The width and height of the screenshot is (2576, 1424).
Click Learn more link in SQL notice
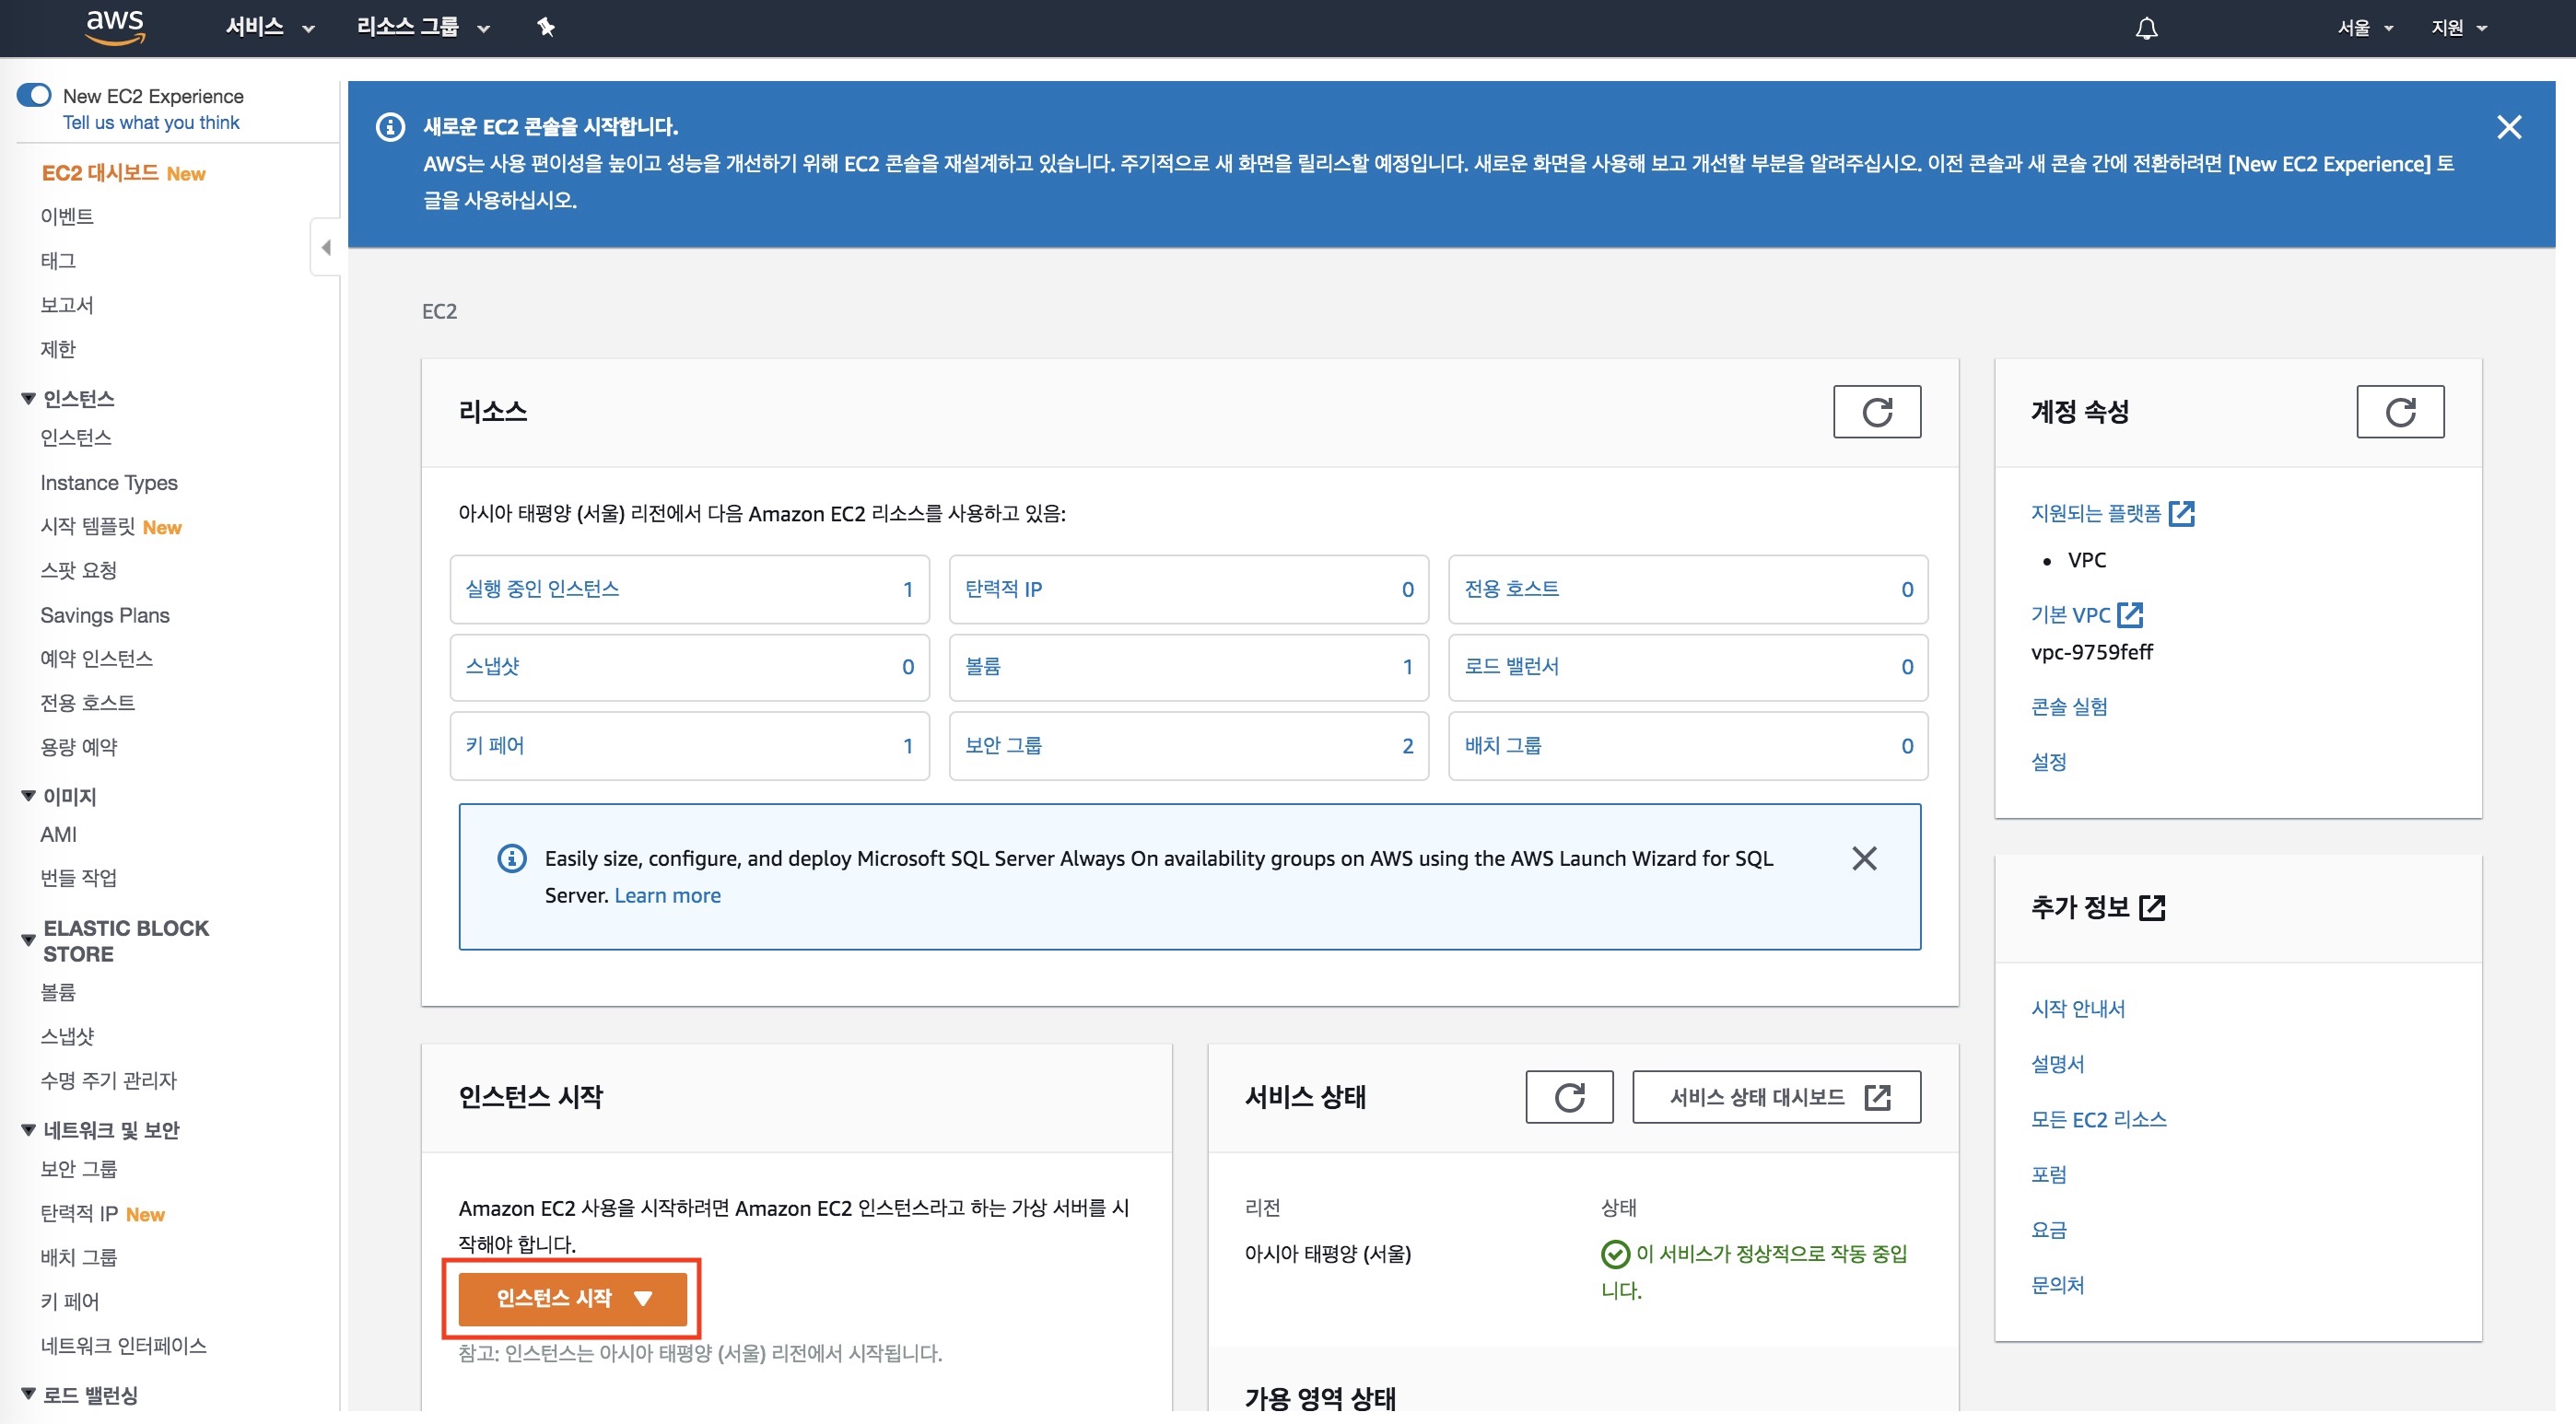667,895
